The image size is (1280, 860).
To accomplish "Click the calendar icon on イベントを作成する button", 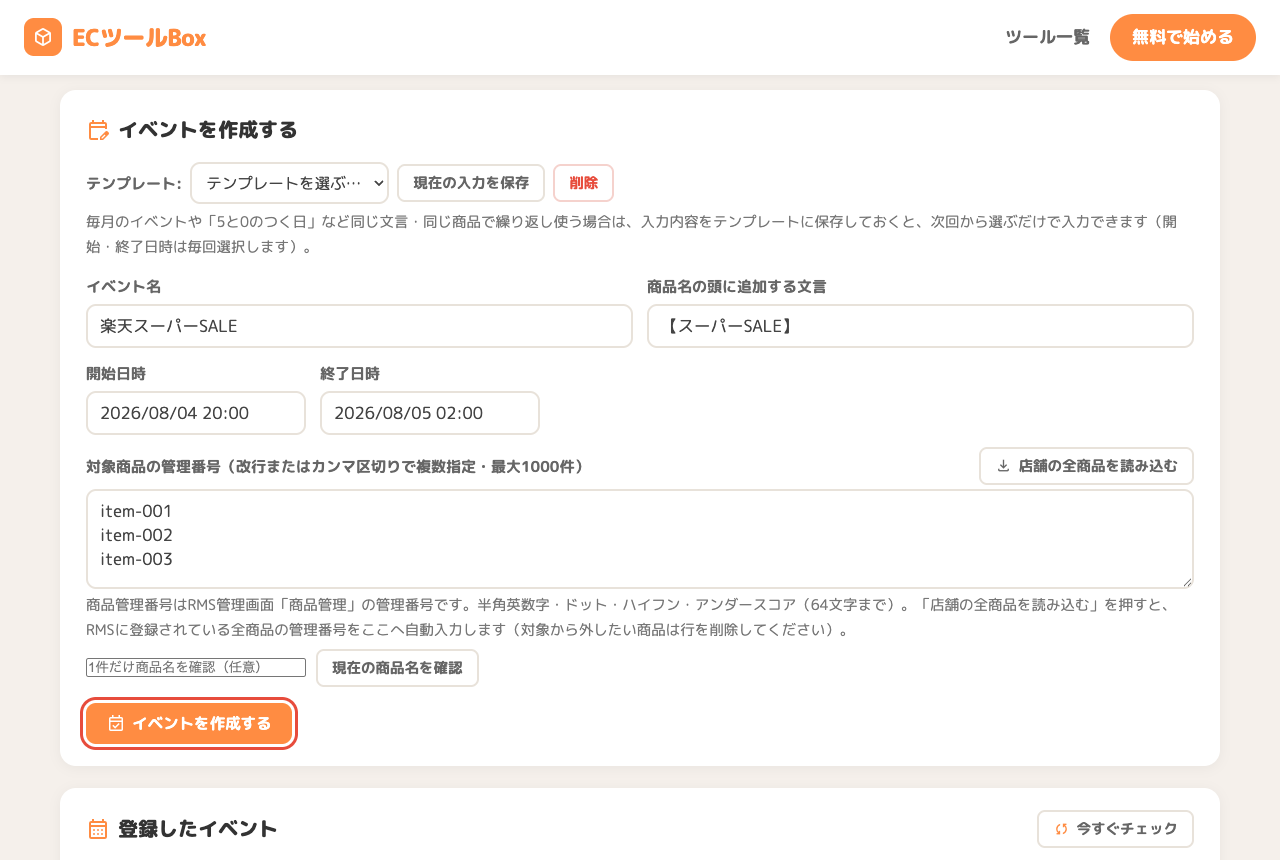I will tap(116, 723).
